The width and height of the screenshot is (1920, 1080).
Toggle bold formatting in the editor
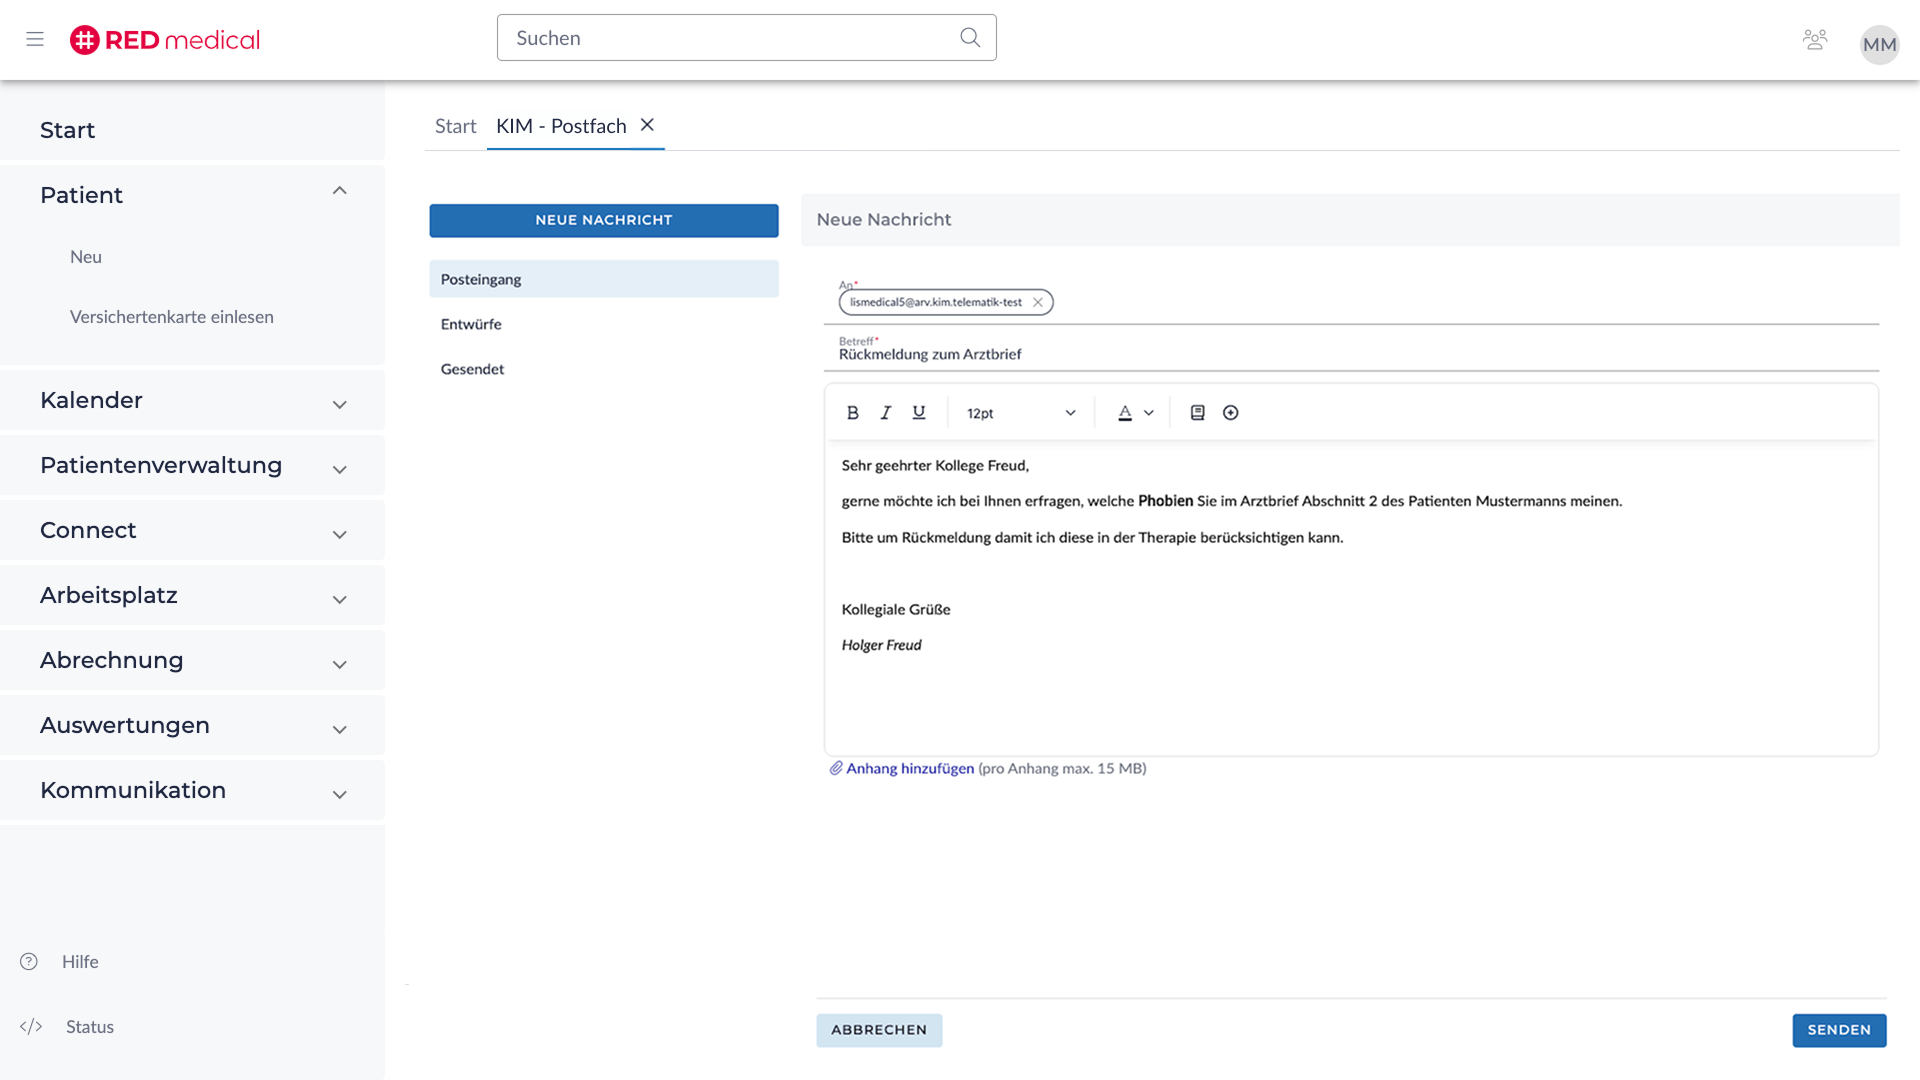pyautogui.click(x=852, y=413)
